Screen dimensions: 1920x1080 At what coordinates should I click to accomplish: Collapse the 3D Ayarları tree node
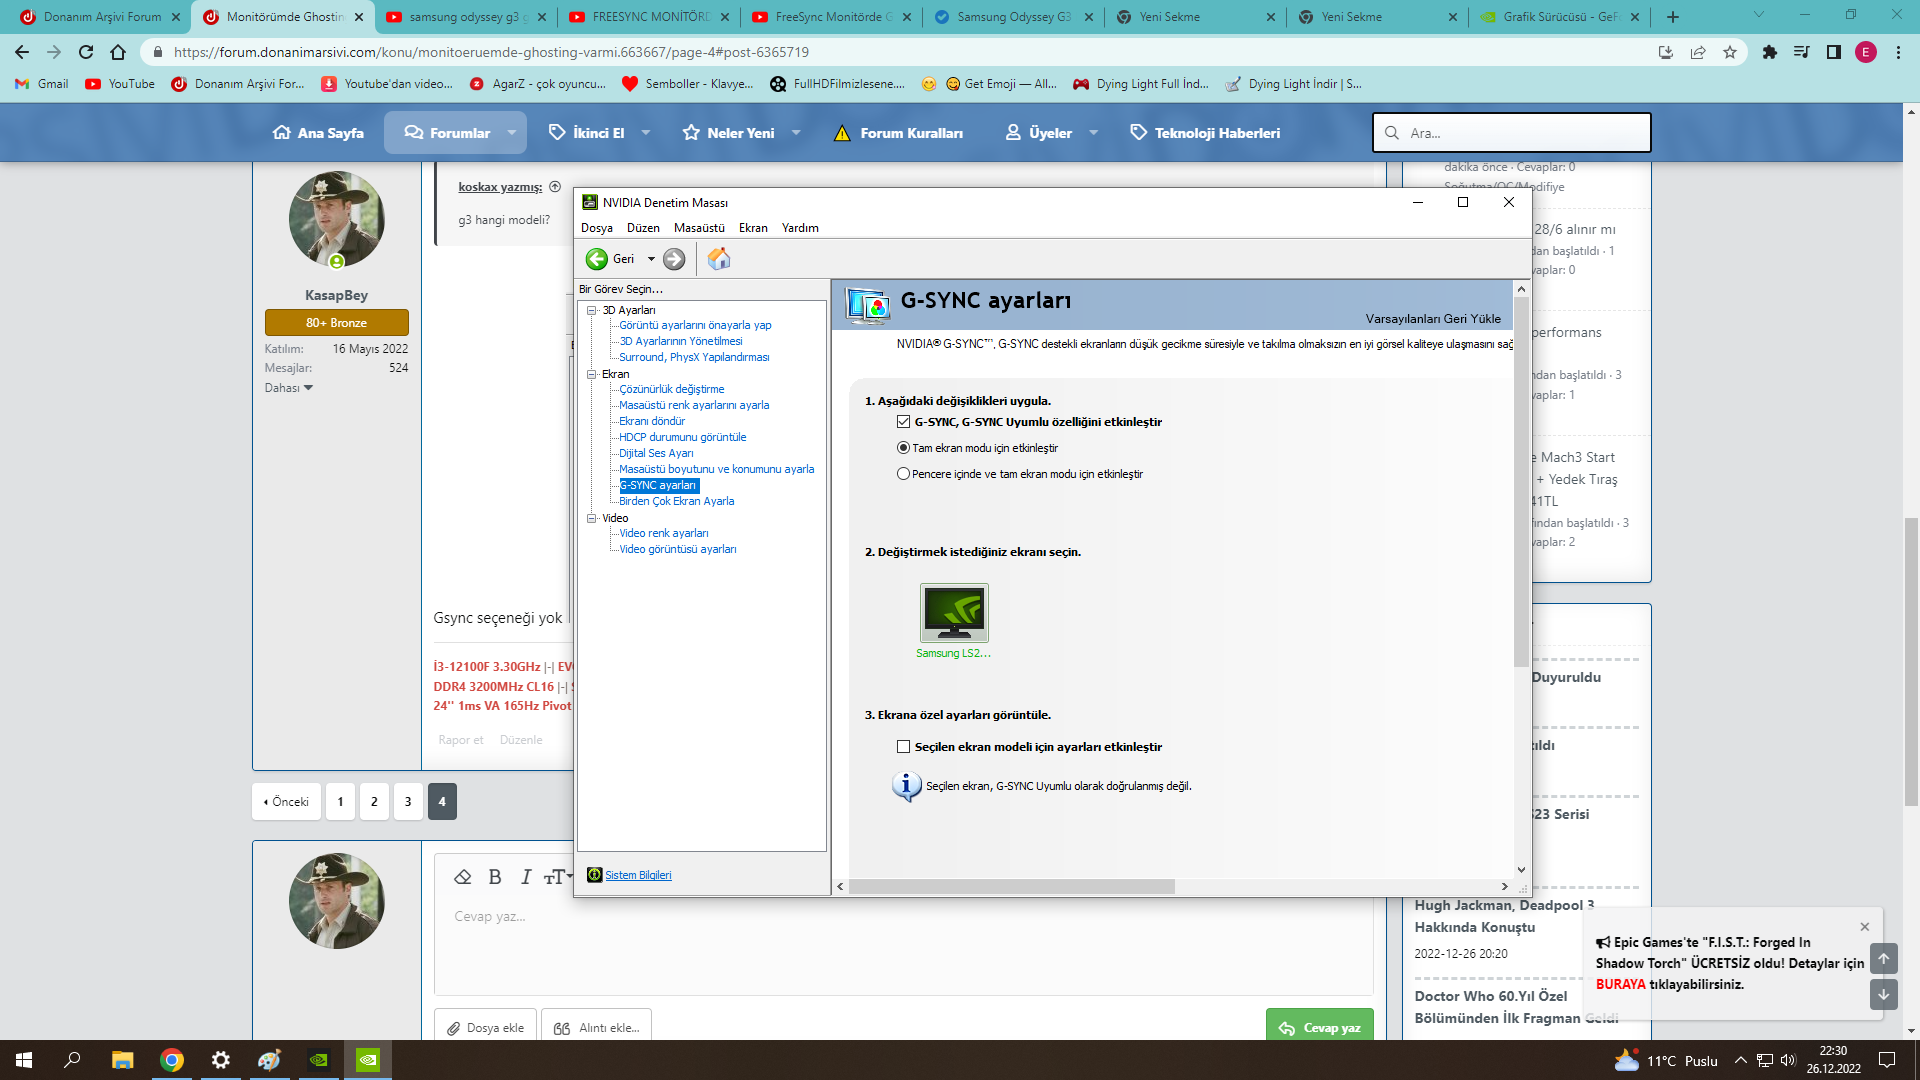tap(592, 310)
